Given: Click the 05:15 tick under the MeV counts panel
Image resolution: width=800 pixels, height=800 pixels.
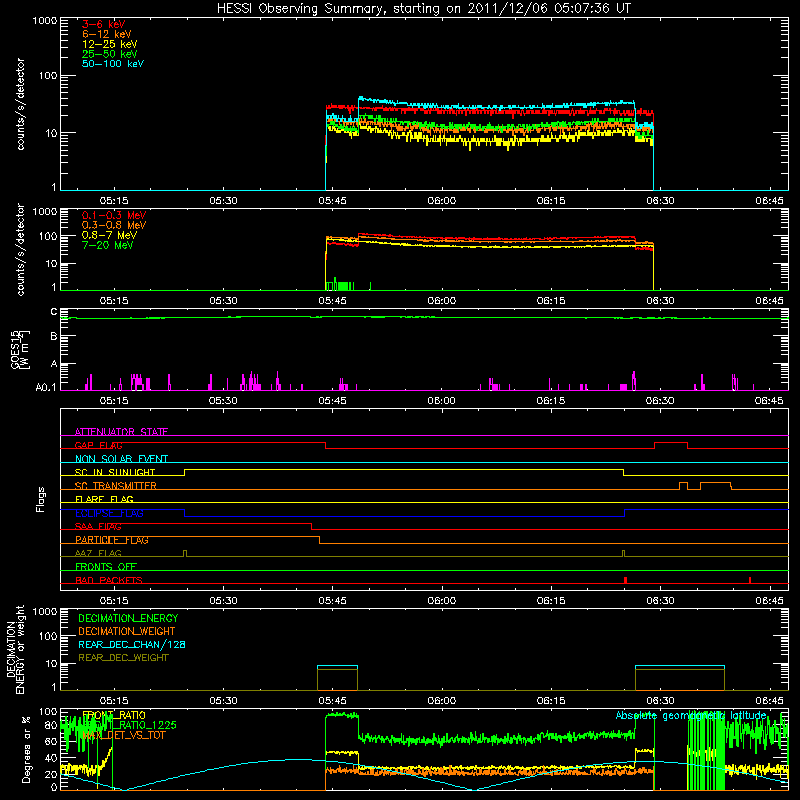Looking at the screenshot, I should click(114, 301).
